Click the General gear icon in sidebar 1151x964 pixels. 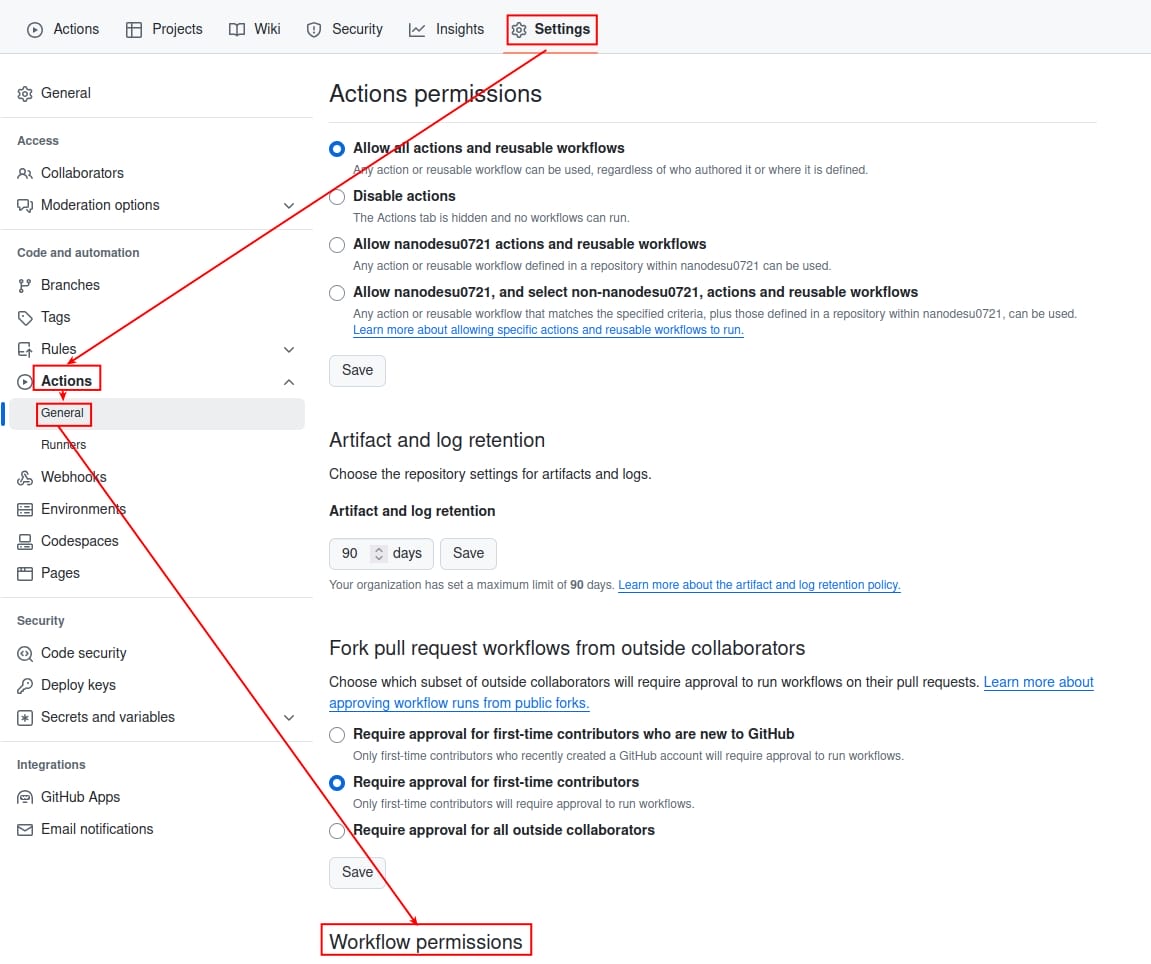[x=25, y=93]
